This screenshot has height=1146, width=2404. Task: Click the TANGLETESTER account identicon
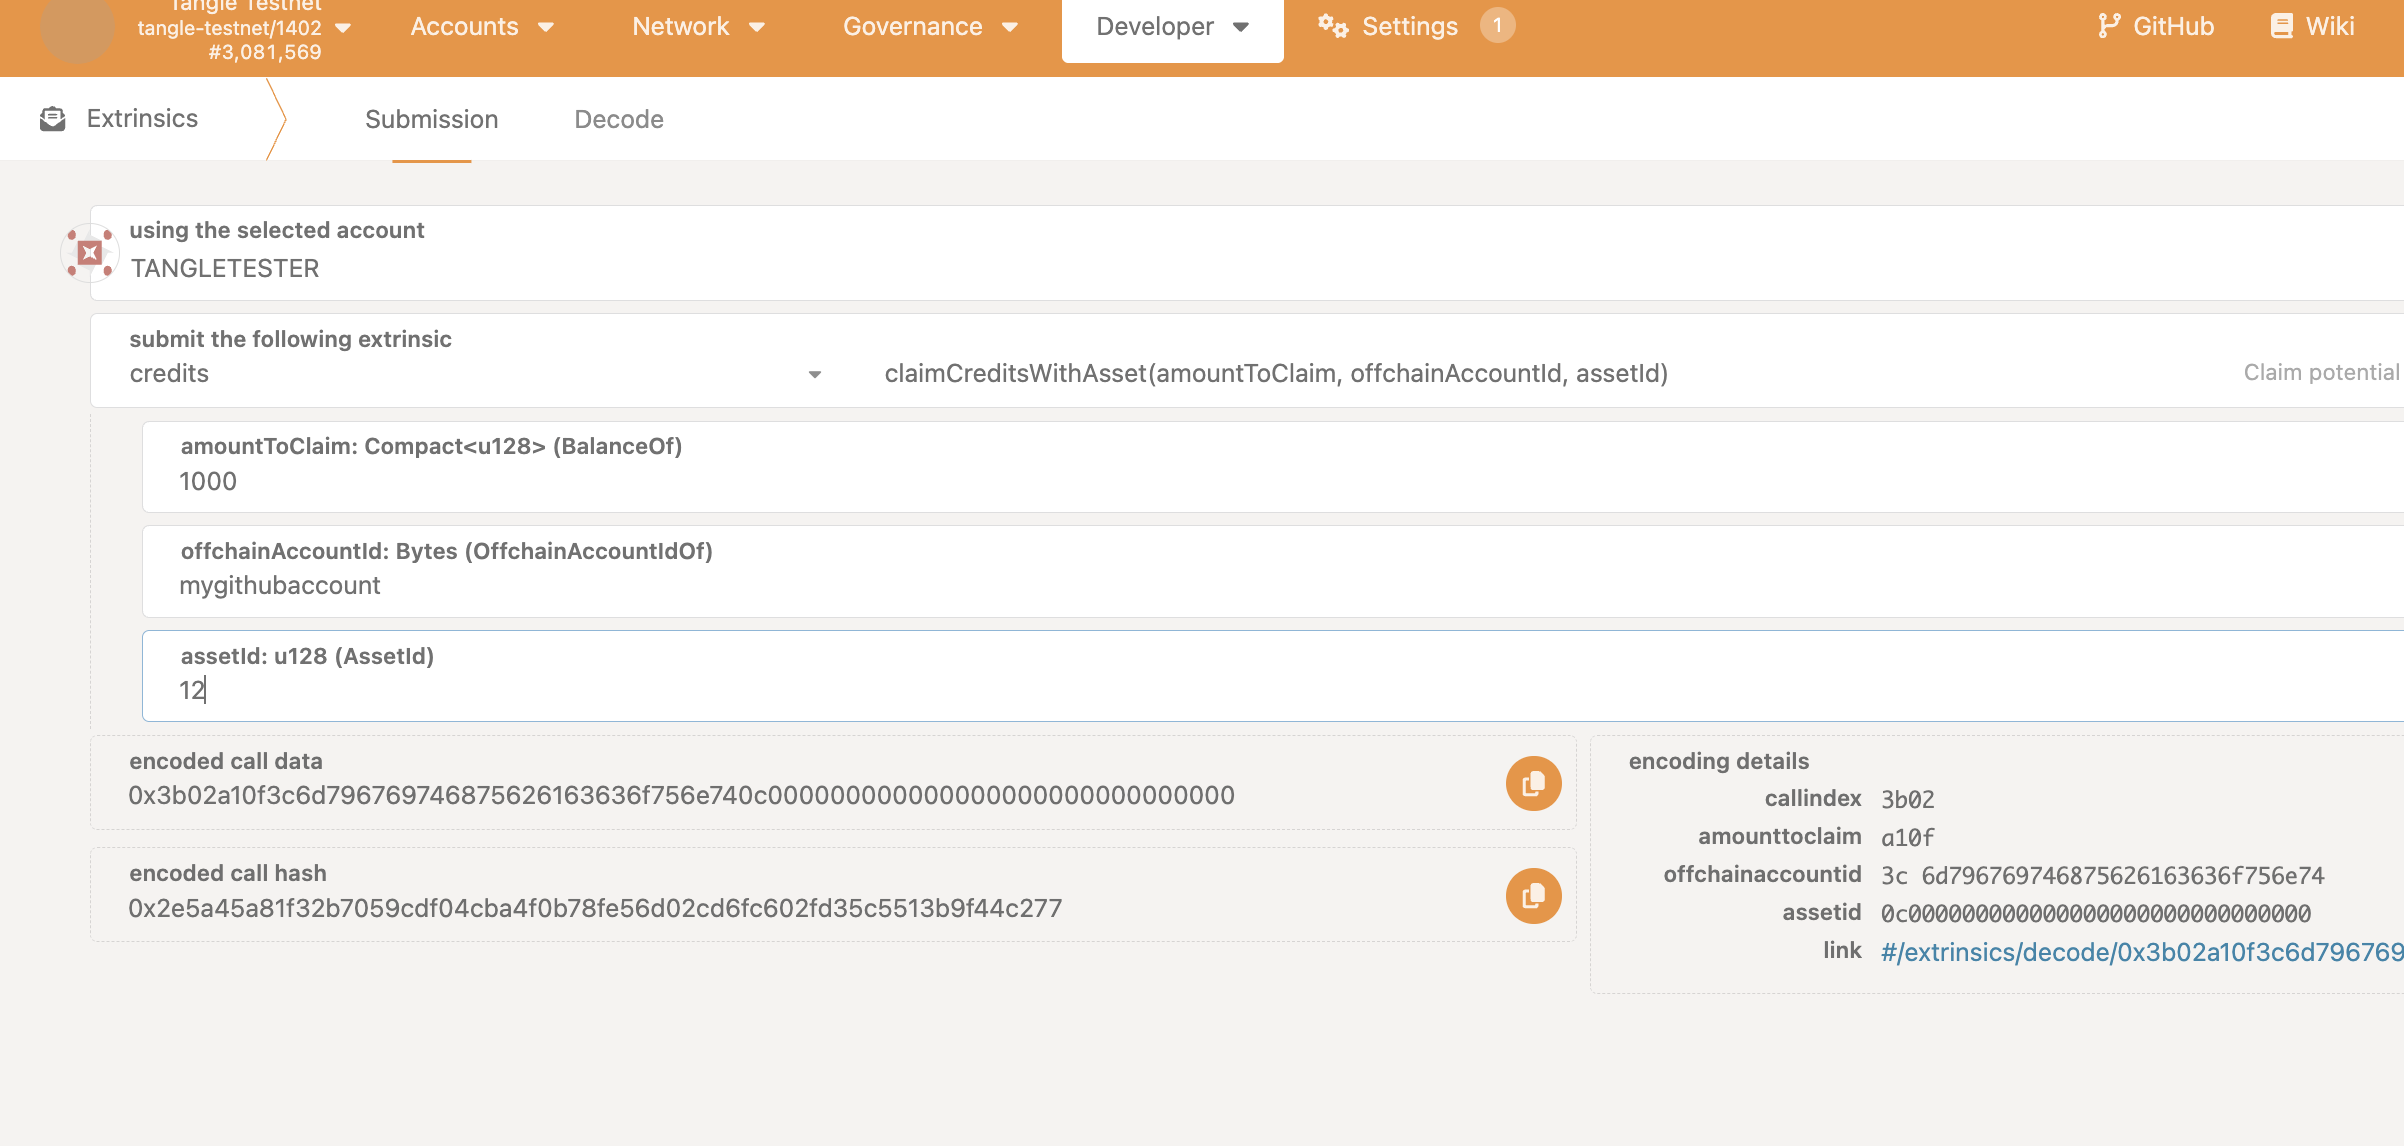(x=89, y=252)
